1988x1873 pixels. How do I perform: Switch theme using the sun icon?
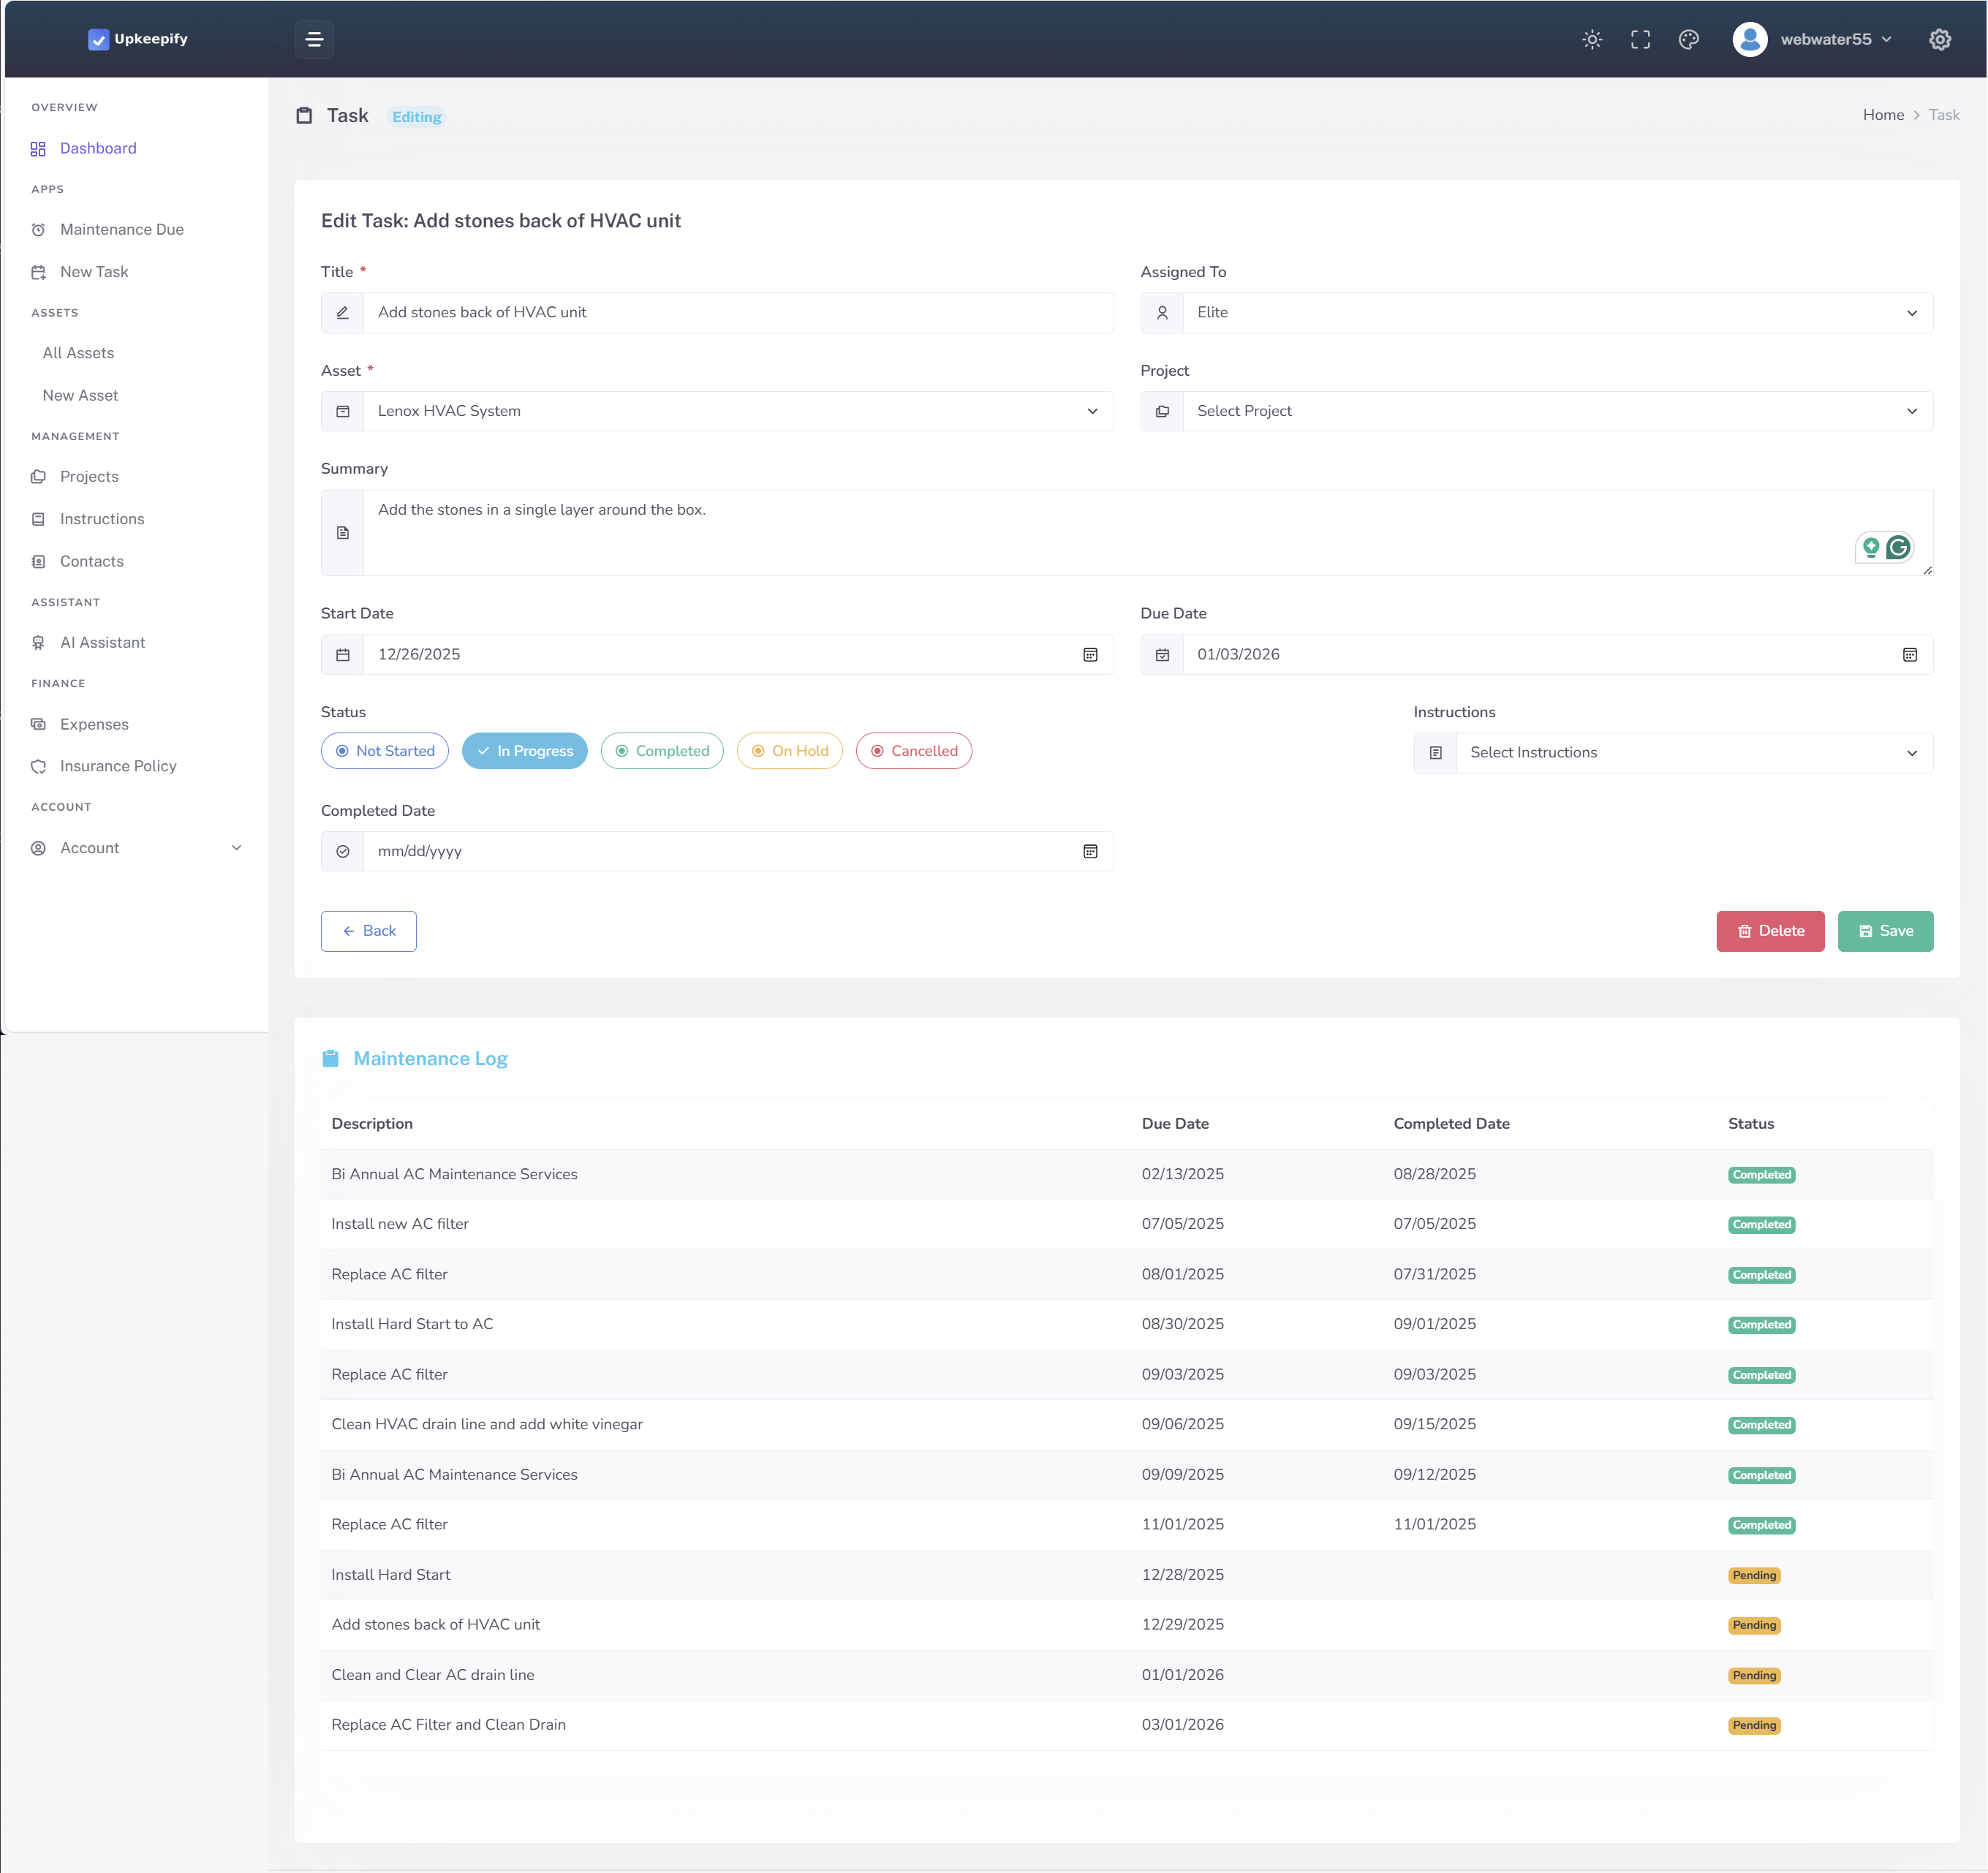pyautogui.click(x=1592, y=39)
